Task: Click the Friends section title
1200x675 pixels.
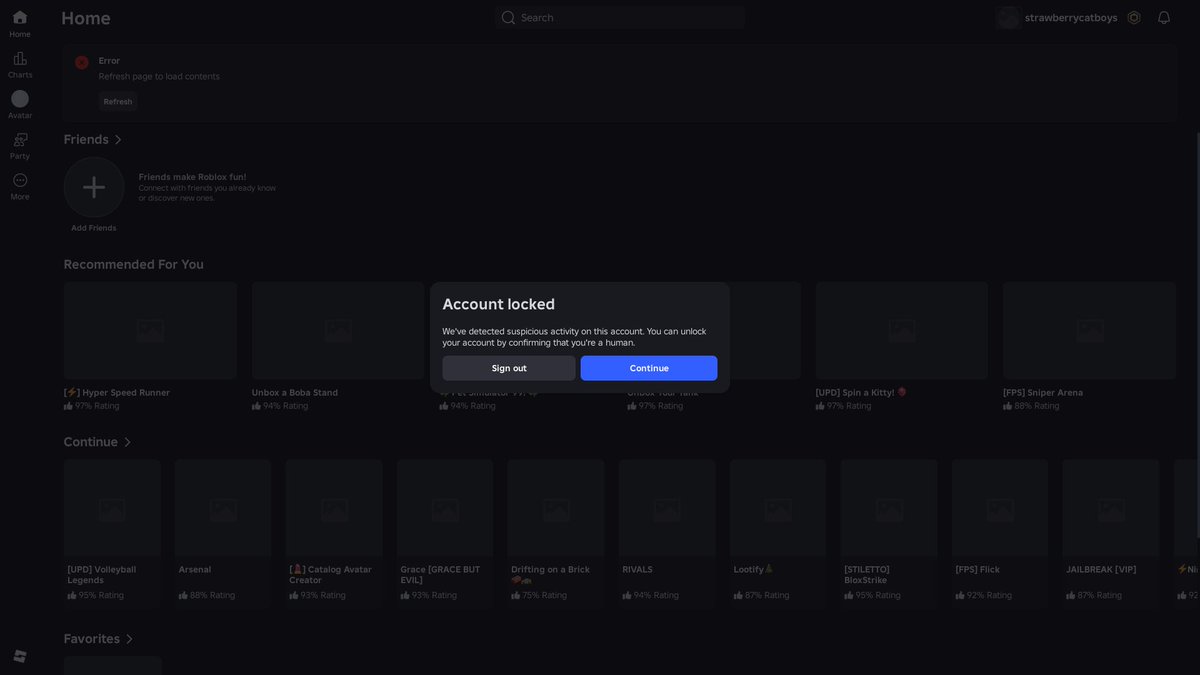Action: 86,140
